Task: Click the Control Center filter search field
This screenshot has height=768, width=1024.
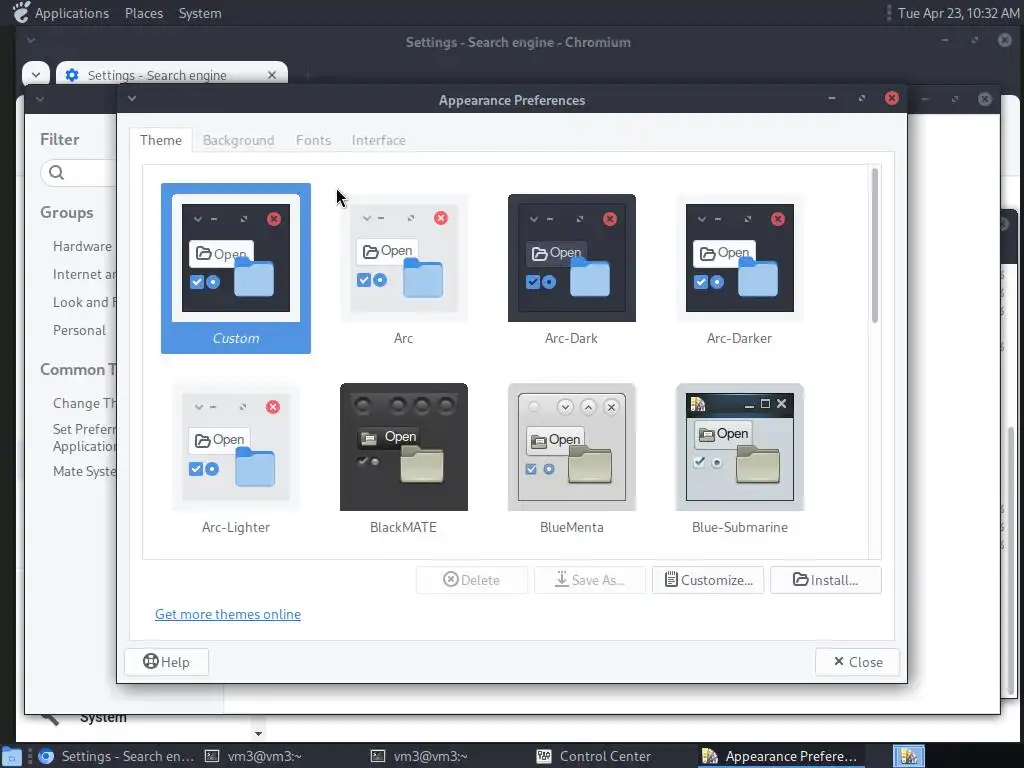Action: coord(78,172)
